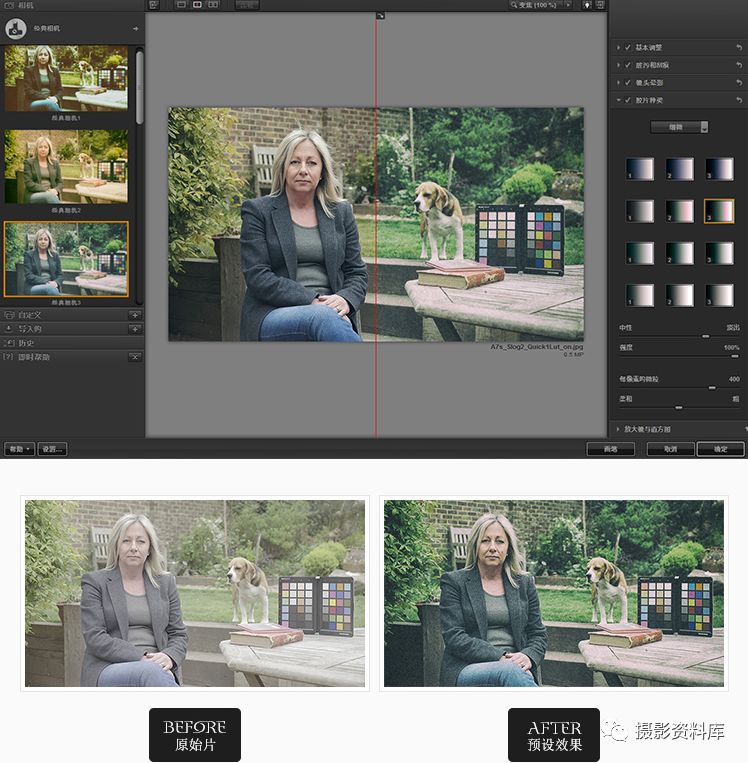748x763 pixels.
Task: Open the 历史 section
Action: pyautogui.click(x=71, y=343)
